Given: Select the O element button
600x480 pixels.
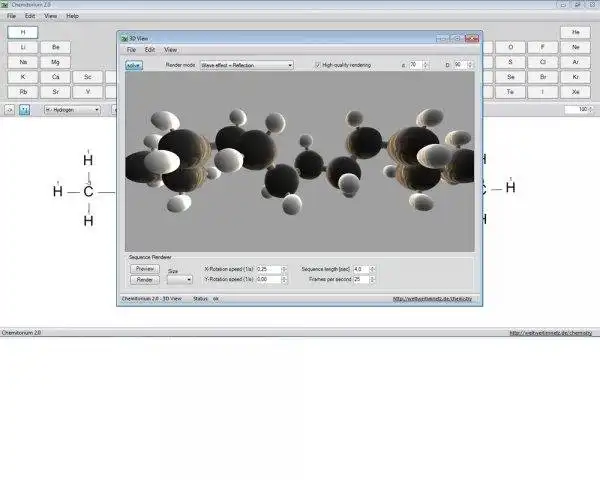Looking at the screenshot, I should click(x=510, y=47).
